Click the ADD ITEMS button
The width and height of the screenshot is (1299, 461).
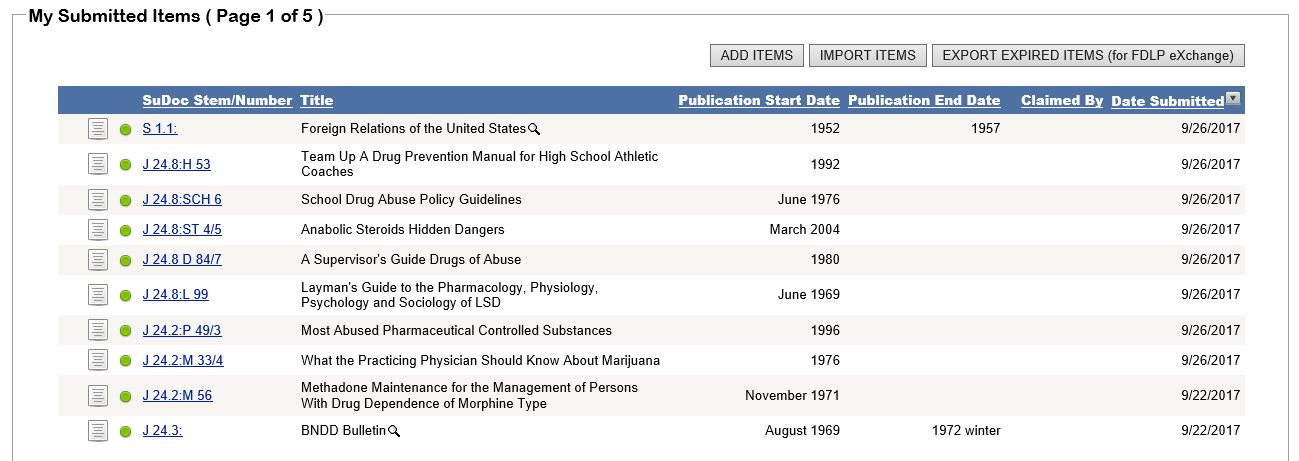tap(757, 56)
